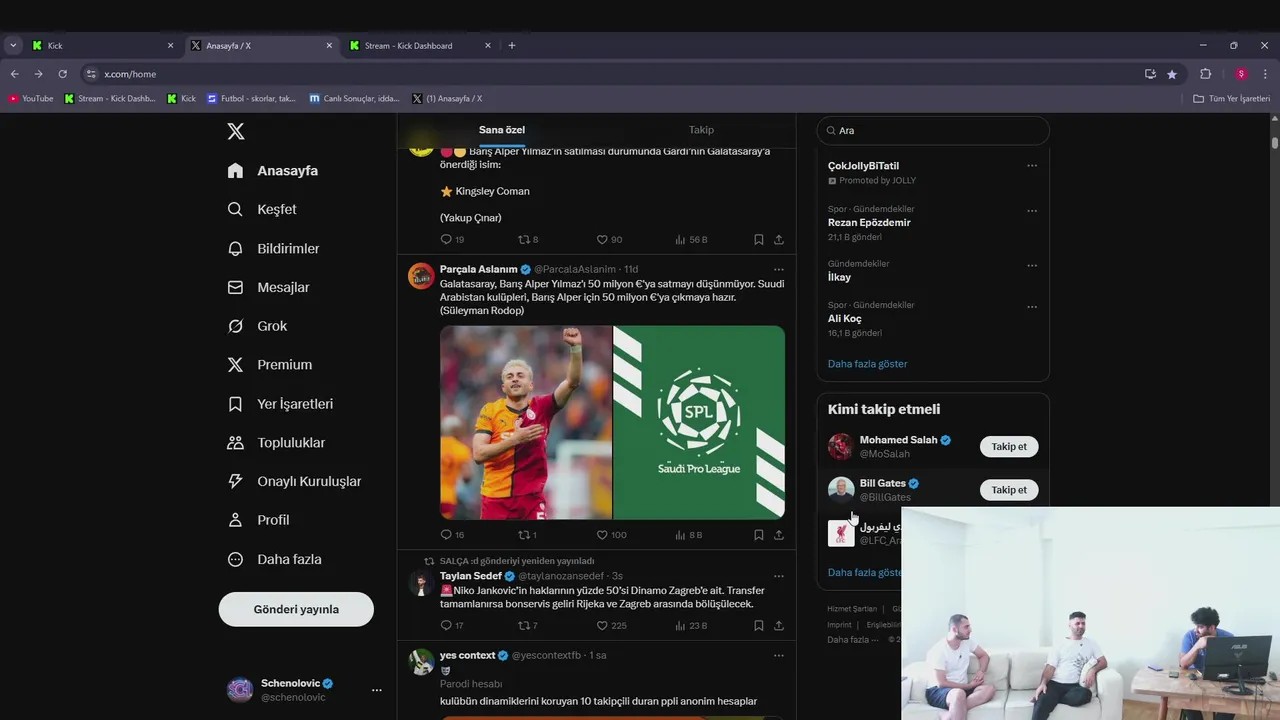
Task: Click Gönderi yayınla button
Action: pos(296,609)
